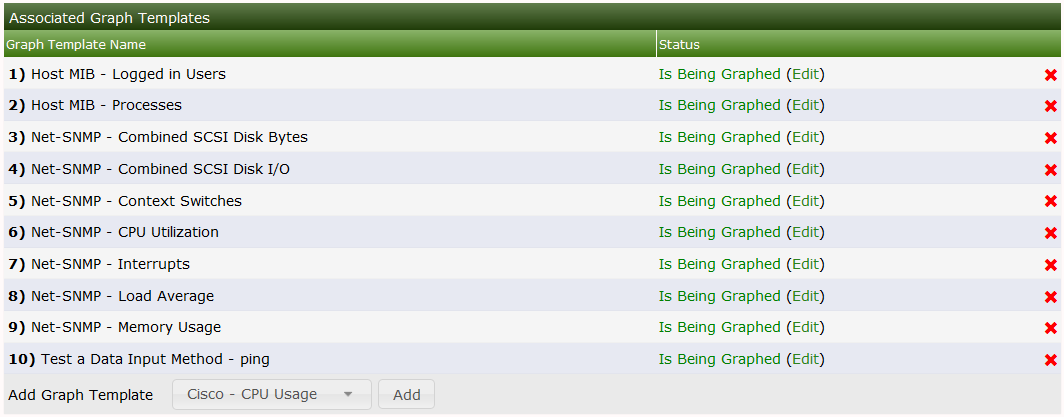The image size is (1064, 417).
Task: Click the Status column header
Action: pyautogui.click(x=679, y=44)
